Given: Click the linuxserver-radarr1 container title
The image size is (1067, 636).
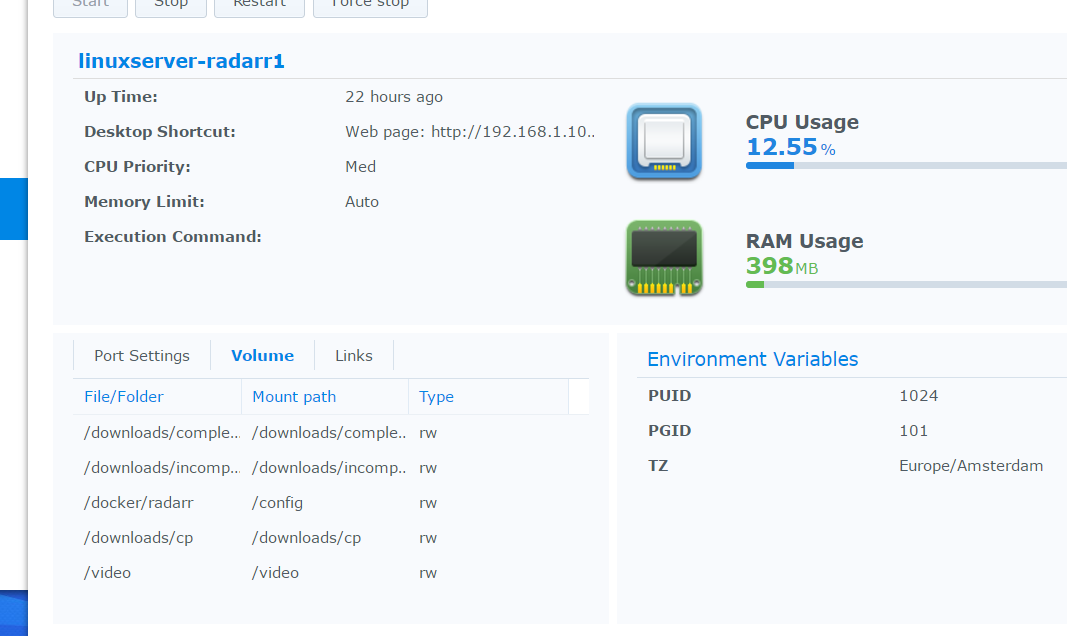Looking at the screenshot, I should 181,60.
